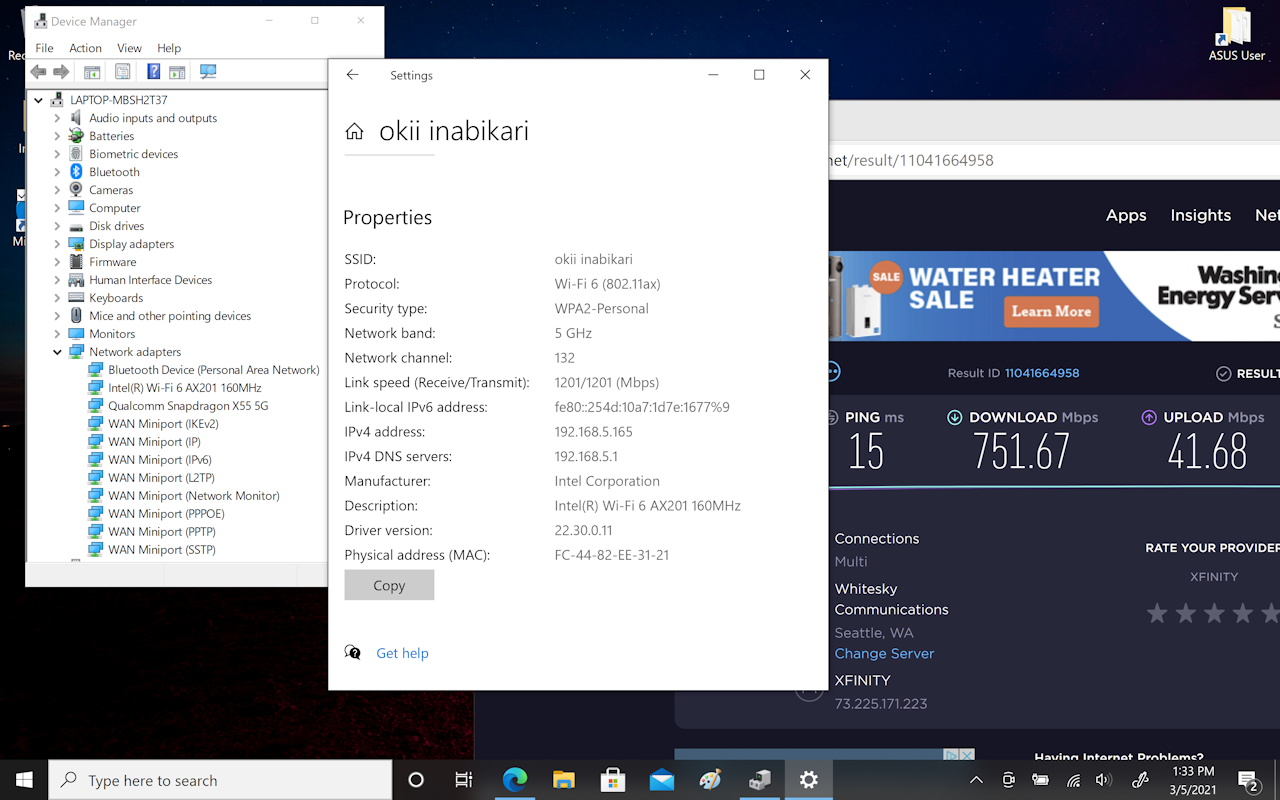
Task: Open Mail app from taskbar
Action: (662, 780)
